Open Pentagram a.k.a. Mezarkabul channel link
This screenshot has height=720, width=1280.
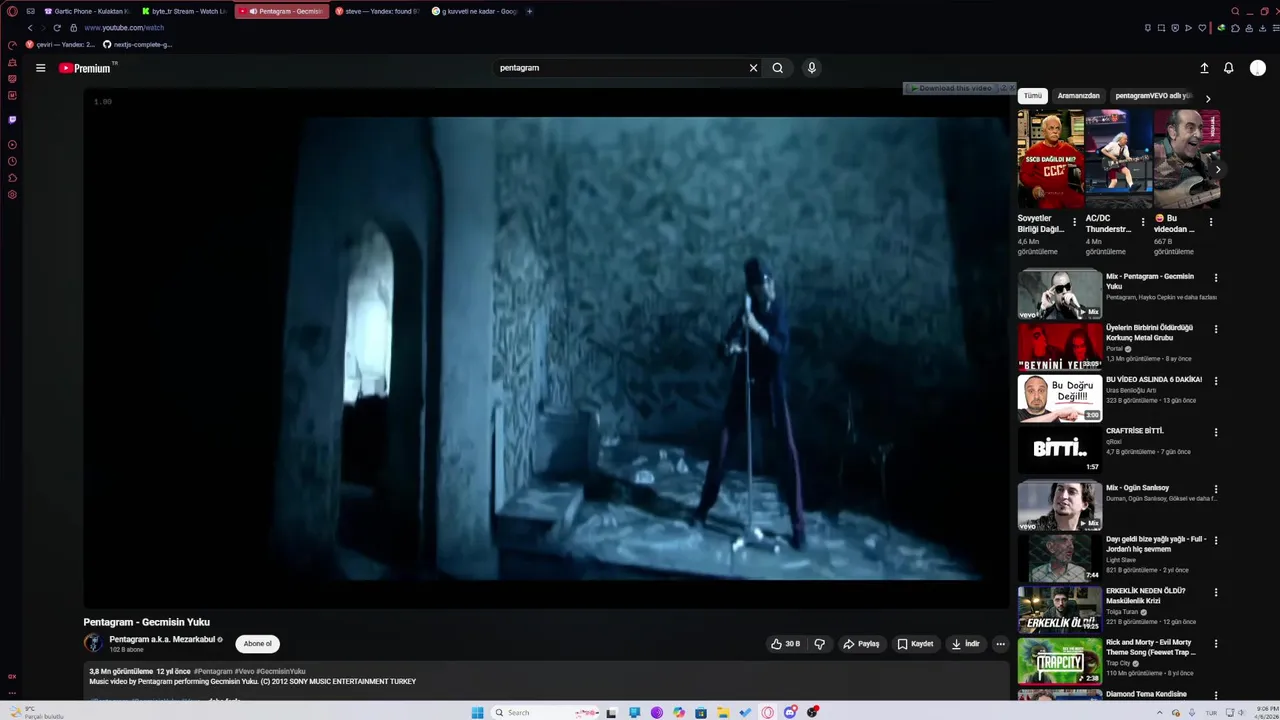point(163,639)
